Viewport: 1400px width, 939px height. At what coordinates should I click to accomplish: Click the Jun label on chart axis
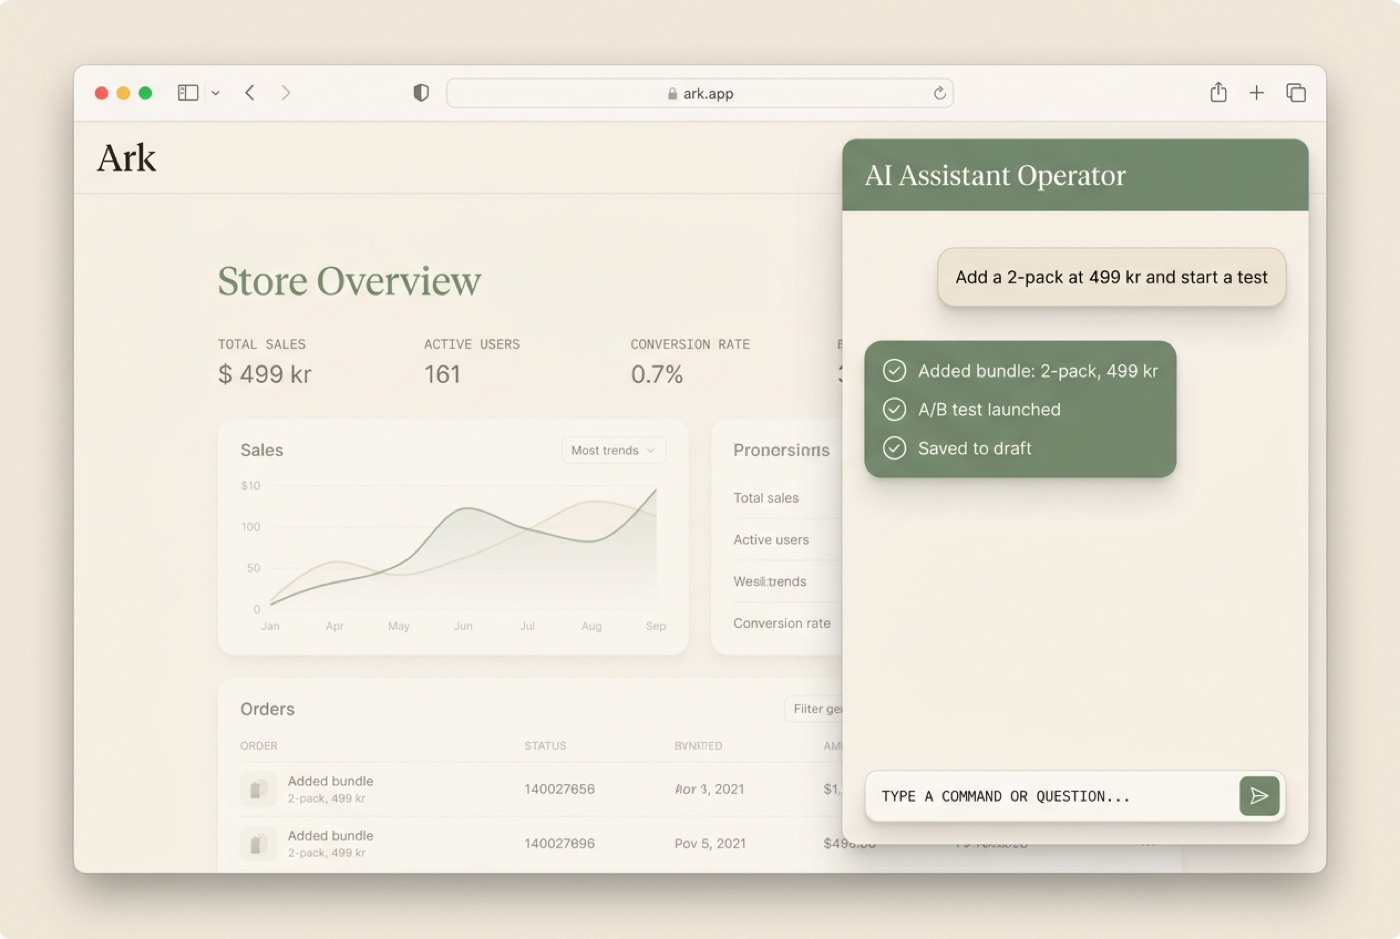[x=463, y=626]
